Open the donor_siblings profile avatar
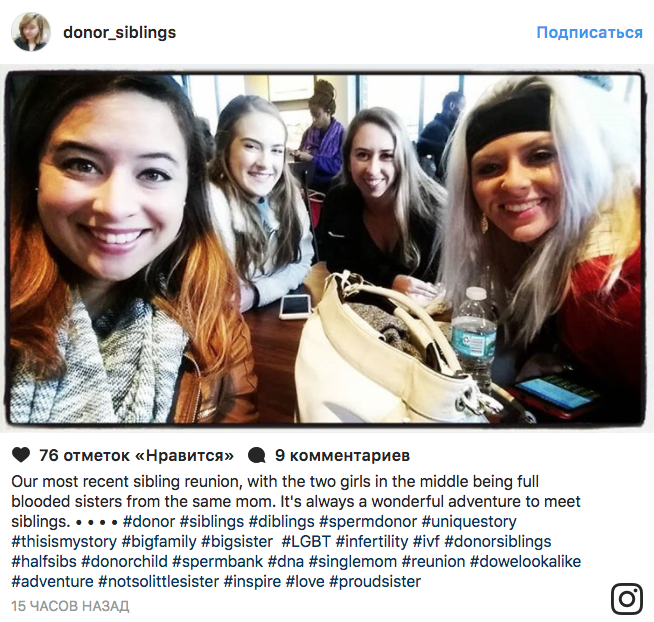Image resolution: width=654 pixels, height=622 pixels. click(30, 32)
